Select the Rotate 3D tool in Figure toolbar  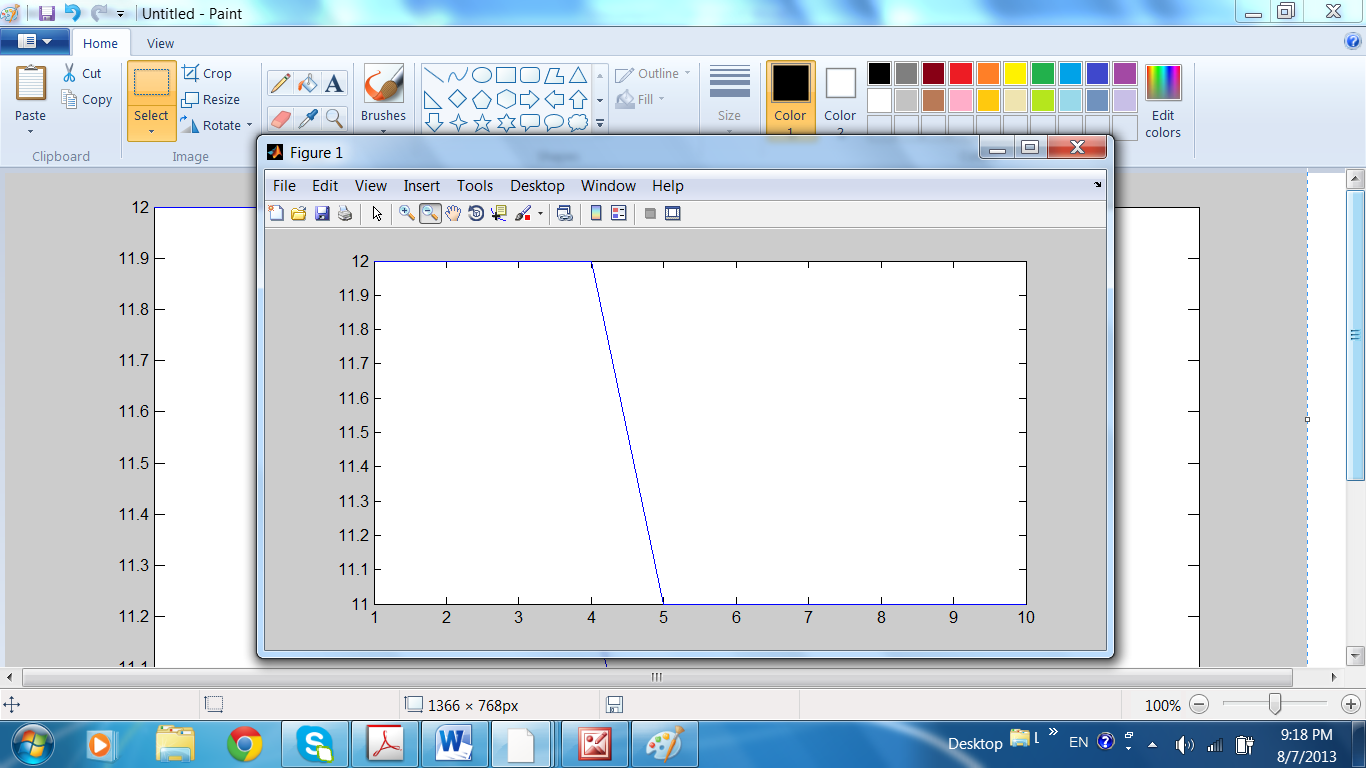pyautogui.click(x=476, y=213)
